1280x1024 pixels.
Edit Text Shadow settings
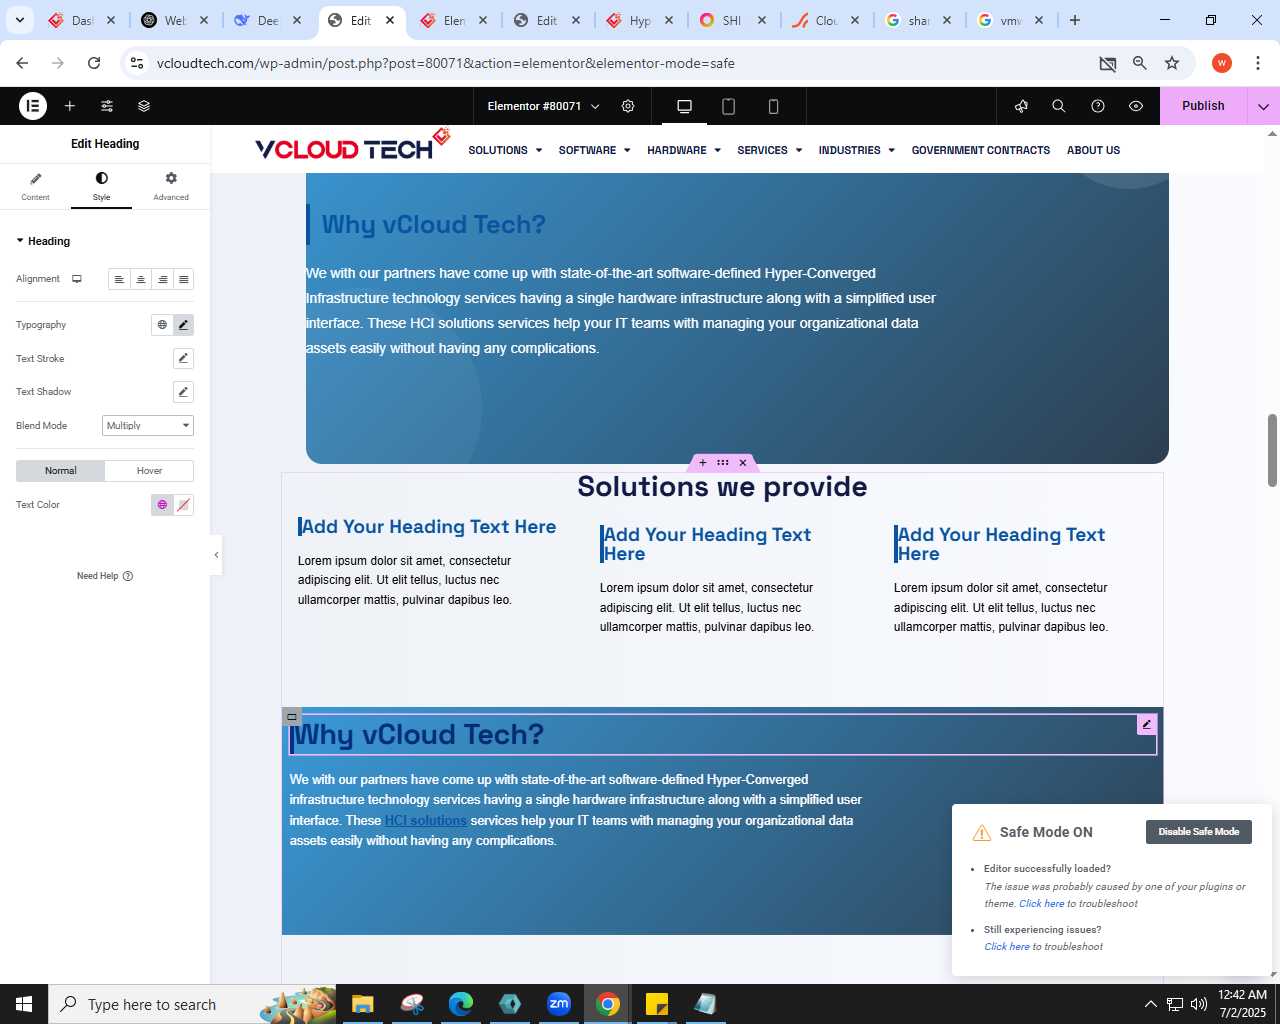point(183,392)
